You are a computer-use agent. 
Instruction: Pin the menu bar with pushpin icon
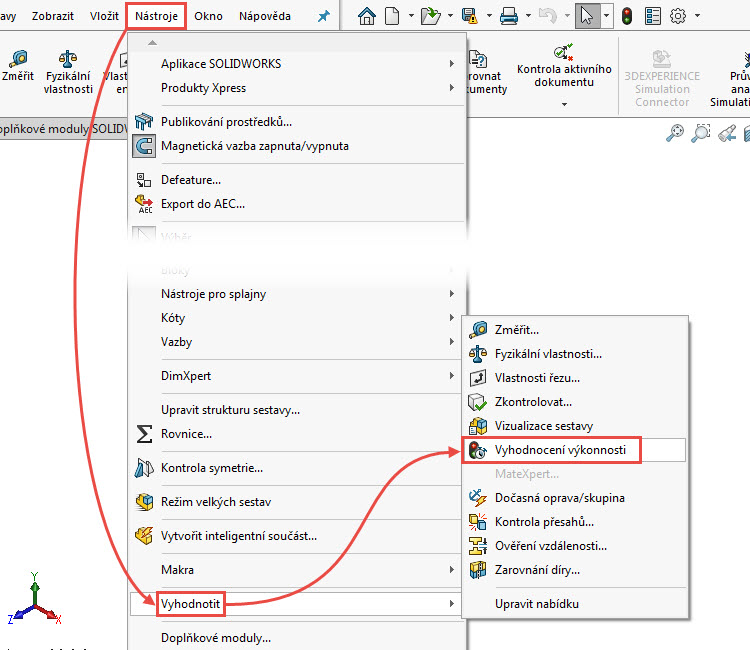(x=324, y=16)
